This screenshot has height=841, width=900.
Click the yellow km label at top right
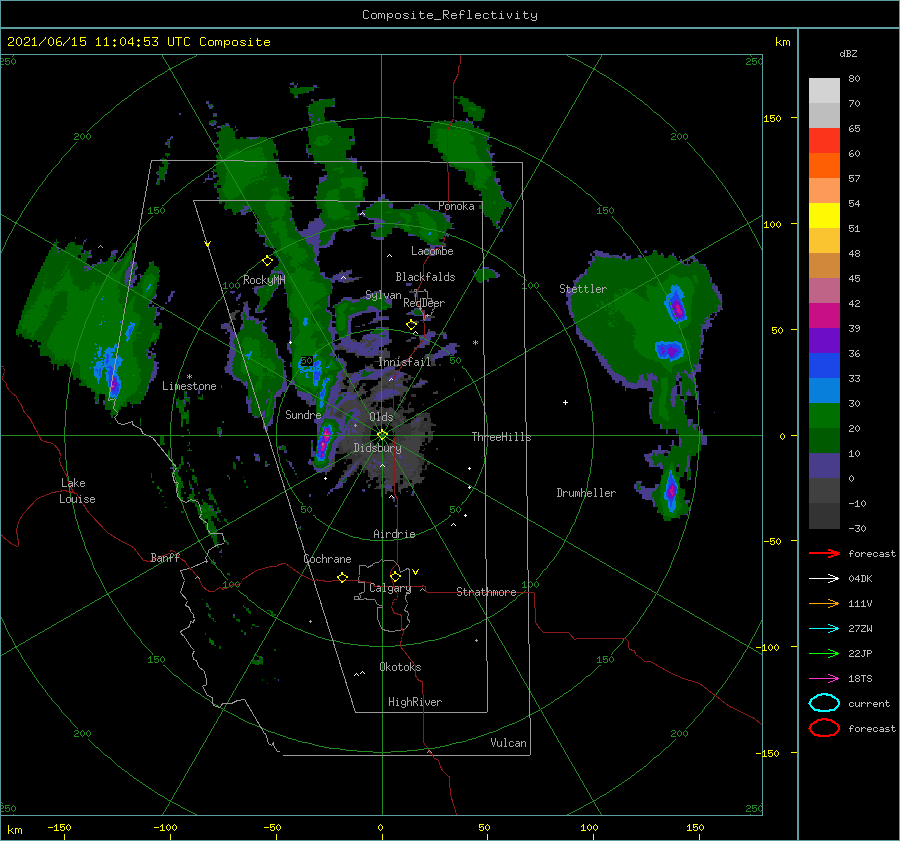coord(782,42)
